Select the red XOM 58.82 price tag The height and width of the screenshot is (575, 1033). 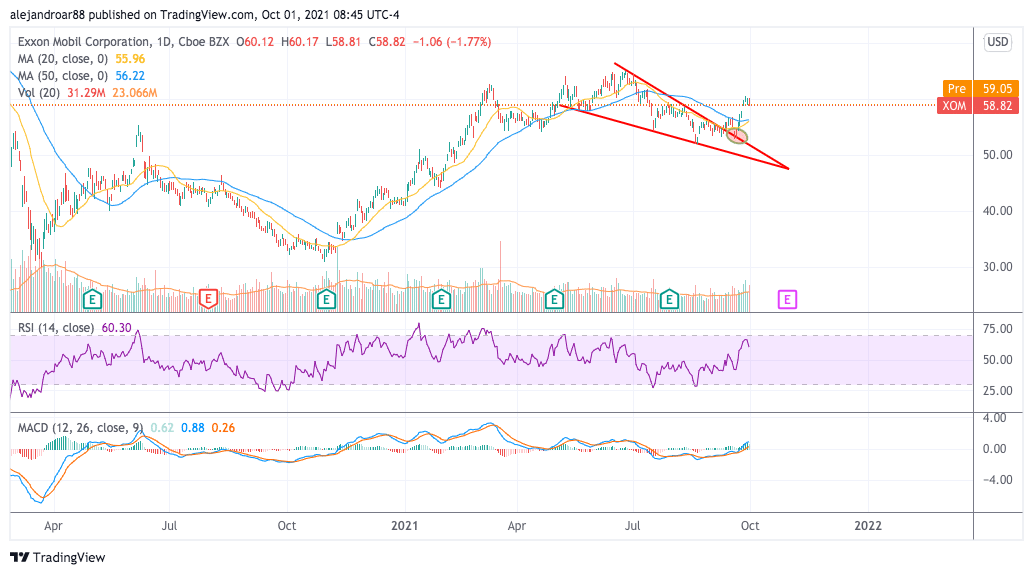pyautogui.click(x=978, y=105)
